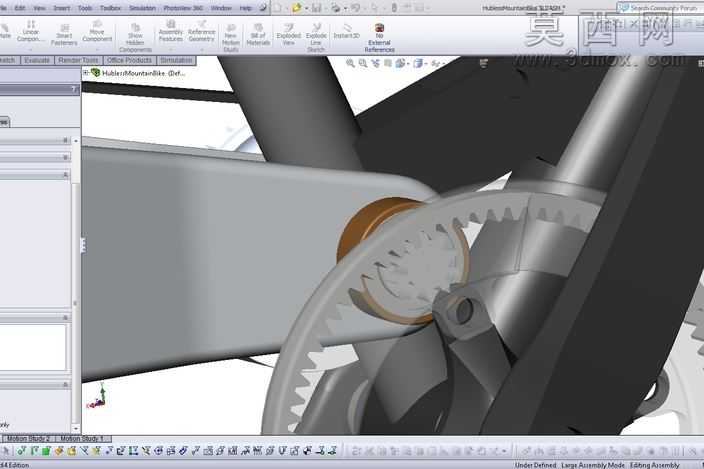Select Explode Line Sketch tool
The width and height of the screenshot is (704, 469).
(x=316, y=38)
